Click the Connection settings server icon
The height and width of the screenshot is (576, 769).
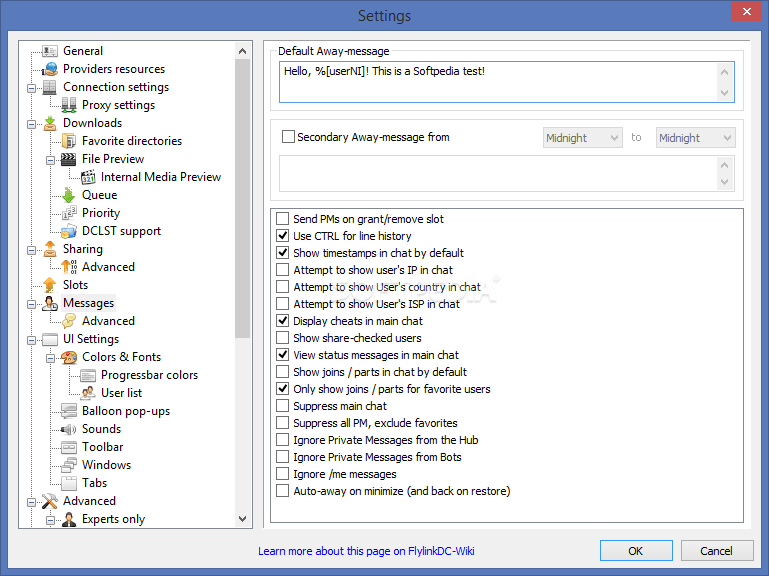point(50,87)
